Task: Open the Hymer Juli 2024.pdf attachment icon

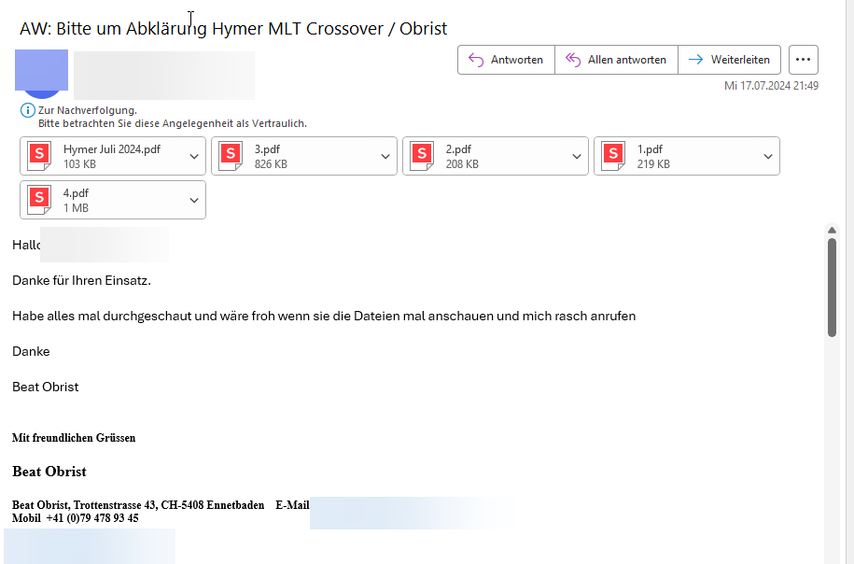Action: point(40,156)
